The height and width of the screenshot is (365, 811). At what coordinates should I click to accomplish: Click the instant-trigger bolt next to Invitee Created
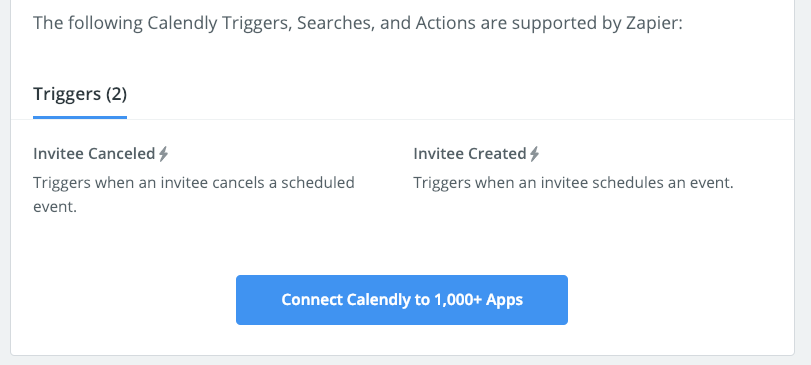(535, 154)
